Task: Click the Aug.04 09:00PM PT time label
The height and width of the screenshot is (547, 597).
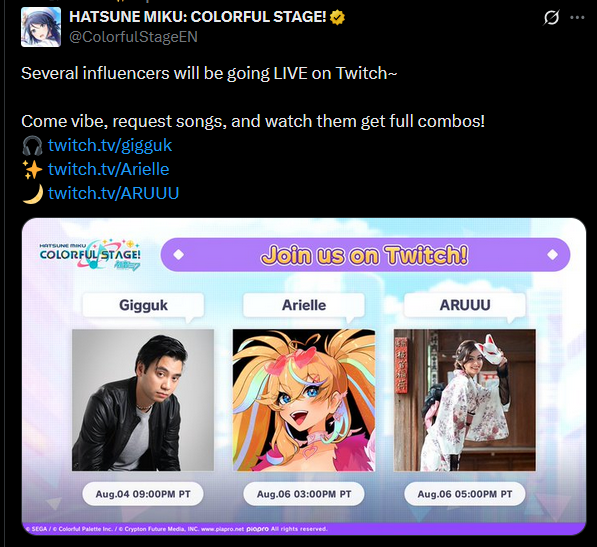Action: pyautogui.click(x=143, y=494)
